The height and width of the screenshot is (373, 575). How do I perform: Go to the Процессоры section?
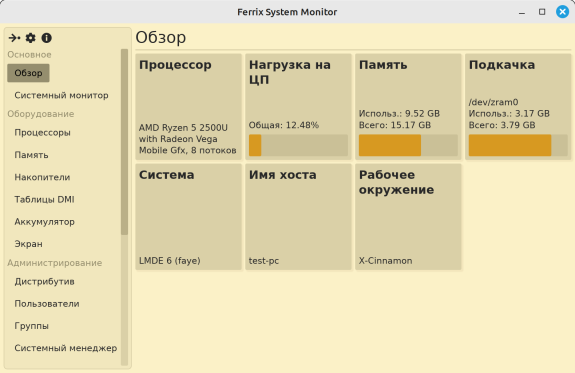click(x=43, y=132)
